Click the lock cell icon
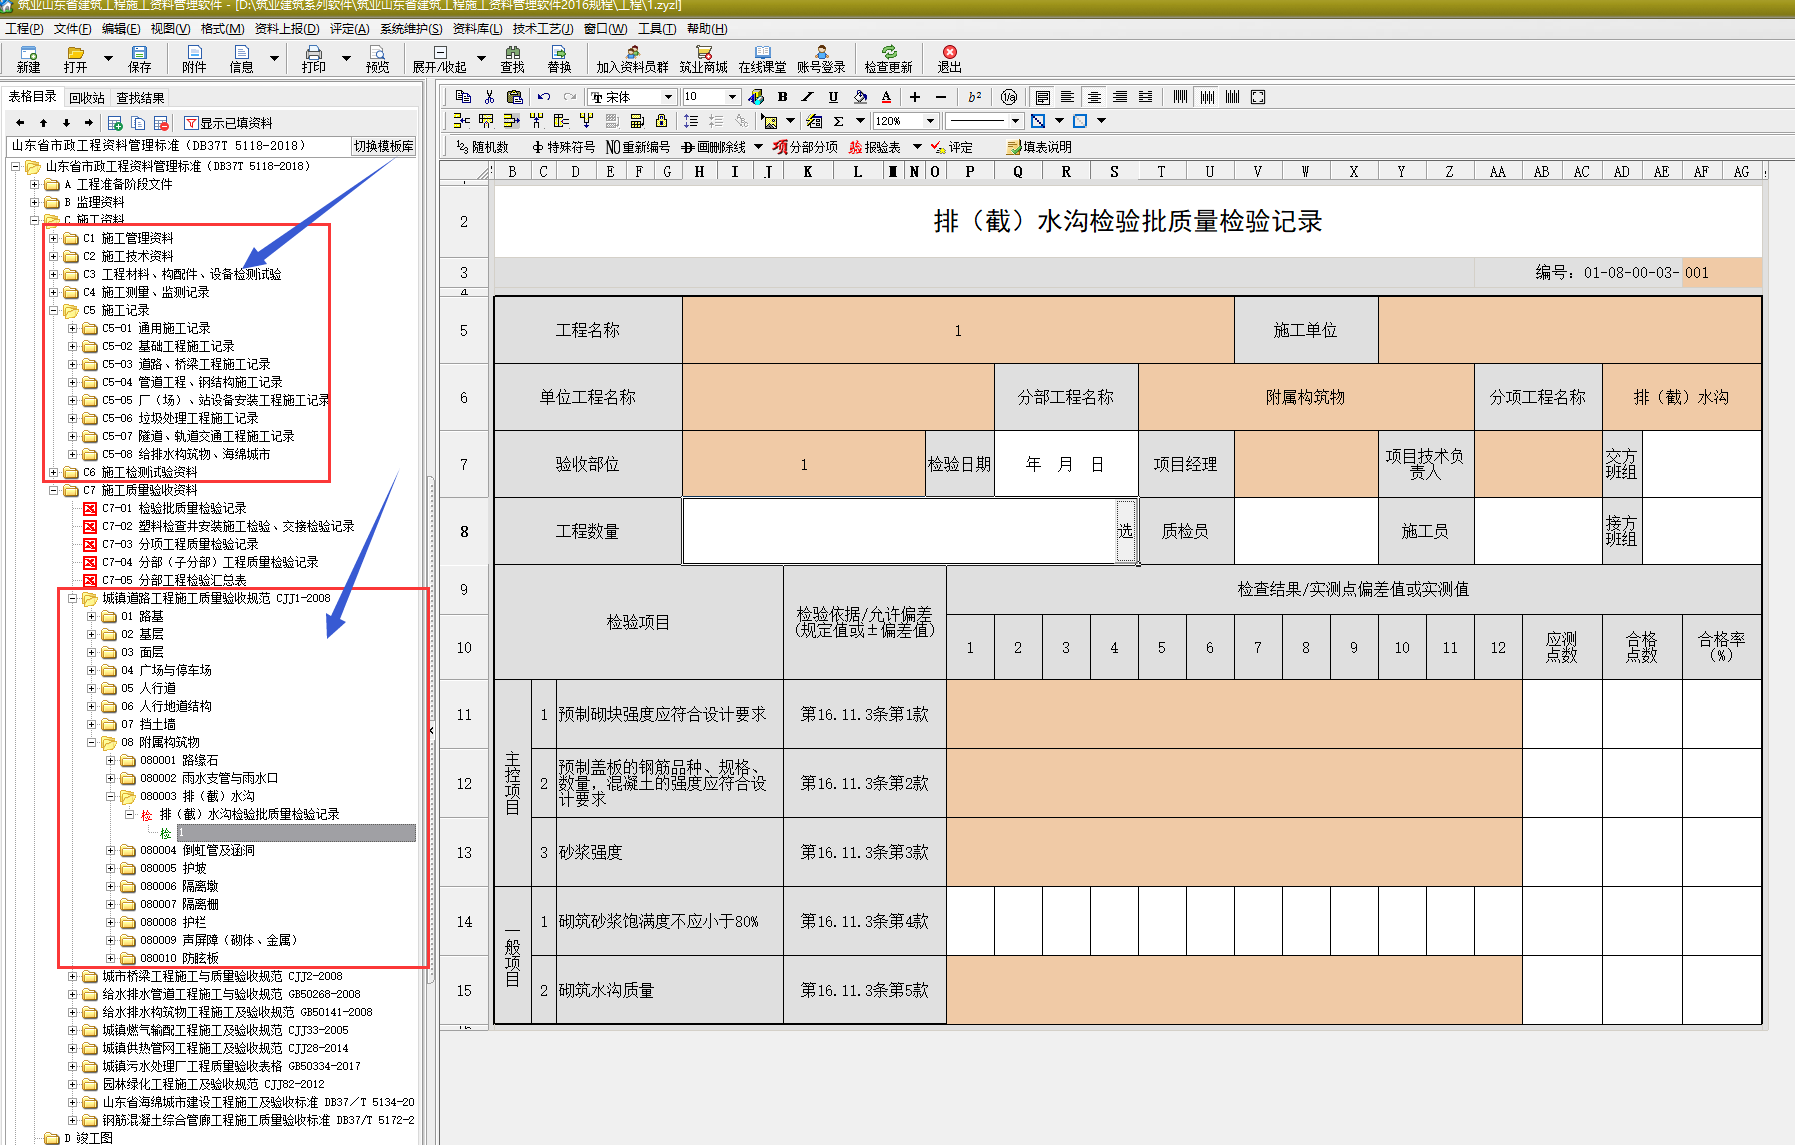 (x=661, y=121)
